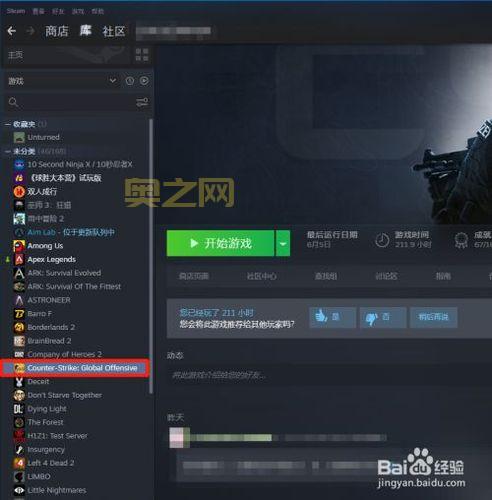Go forward with the right arrow
The width and height of the screenshot is (492, 500).
(x=30, y=31)
